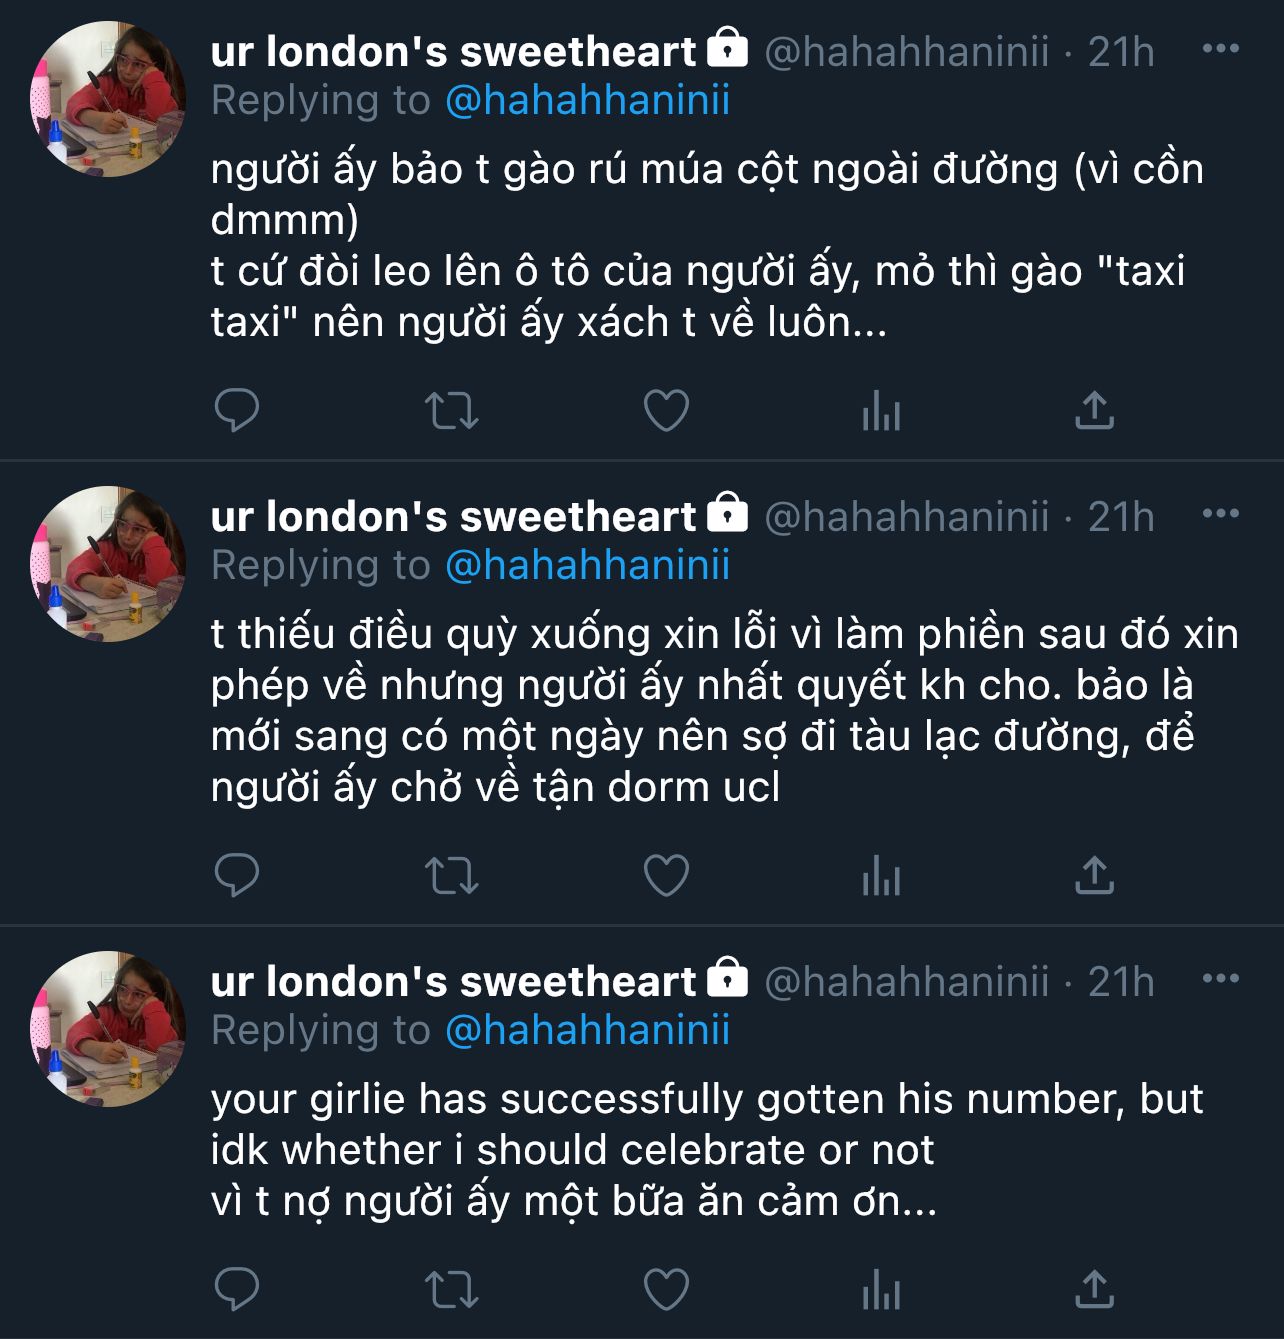Viewport: 1284px width, 1339px height.
Task: Open more menu on second tweet
Action: (x=1220, y=514)
